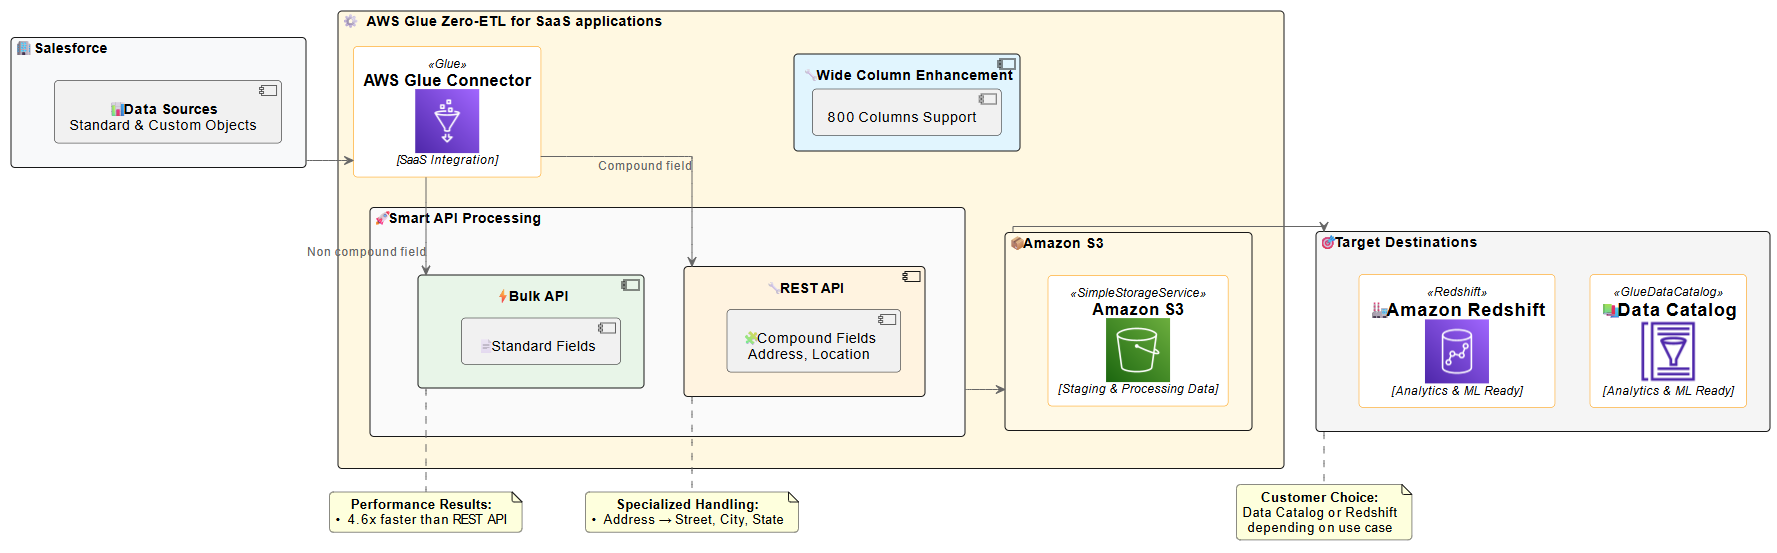This screenshot has width=1777, height=553.
Task: Click the Target Destinations title
Action: 1406,242
